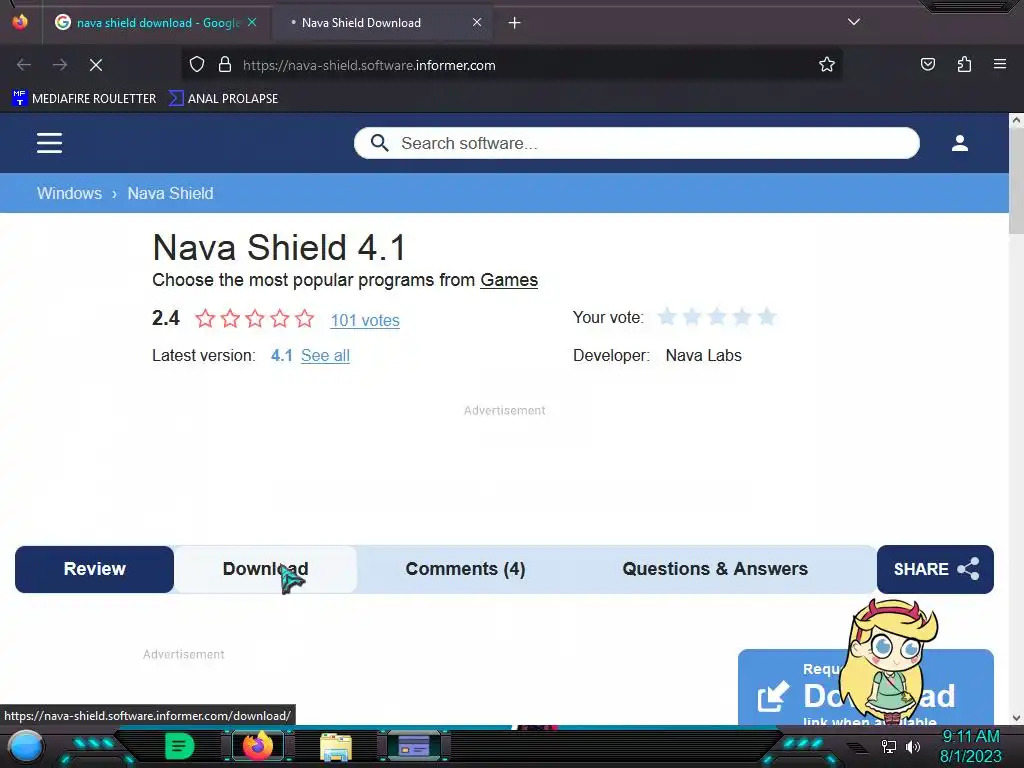Viewport: 1024px width, 768px height.
Task: Close the Nava Shield Download tab
Action: click(x=477, y=22)
